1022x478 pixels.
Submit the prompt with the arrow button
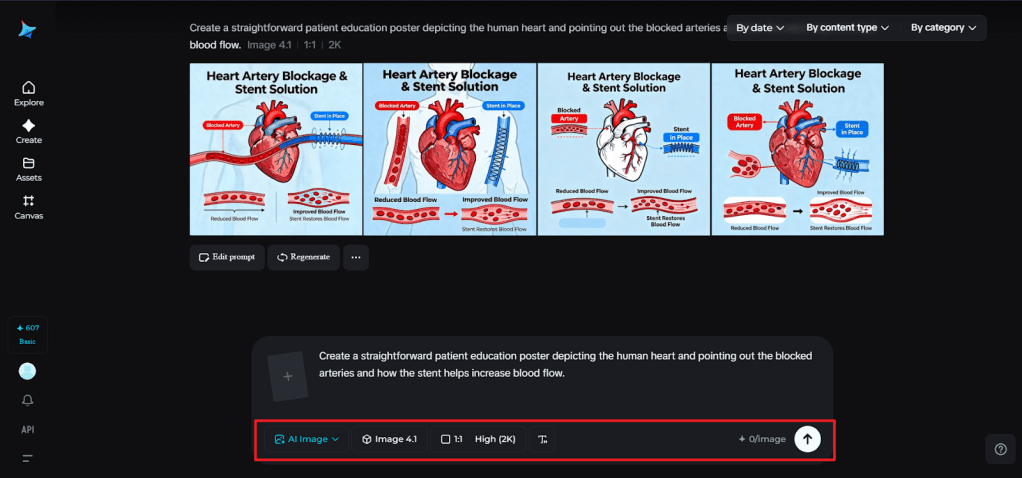point(807,439)
